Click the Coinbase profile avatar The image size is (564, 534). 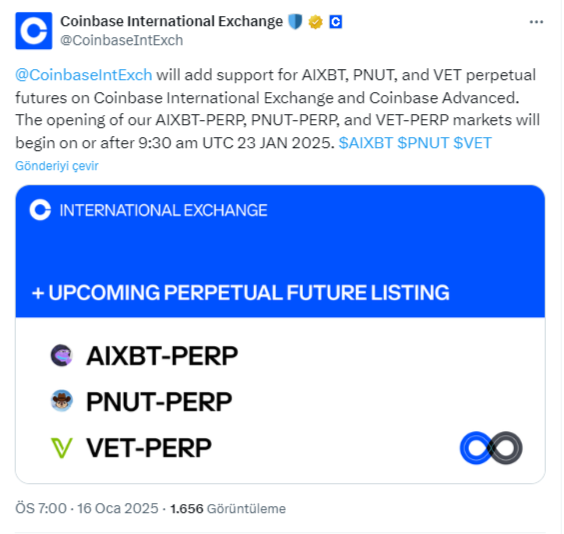pos(33,31)
